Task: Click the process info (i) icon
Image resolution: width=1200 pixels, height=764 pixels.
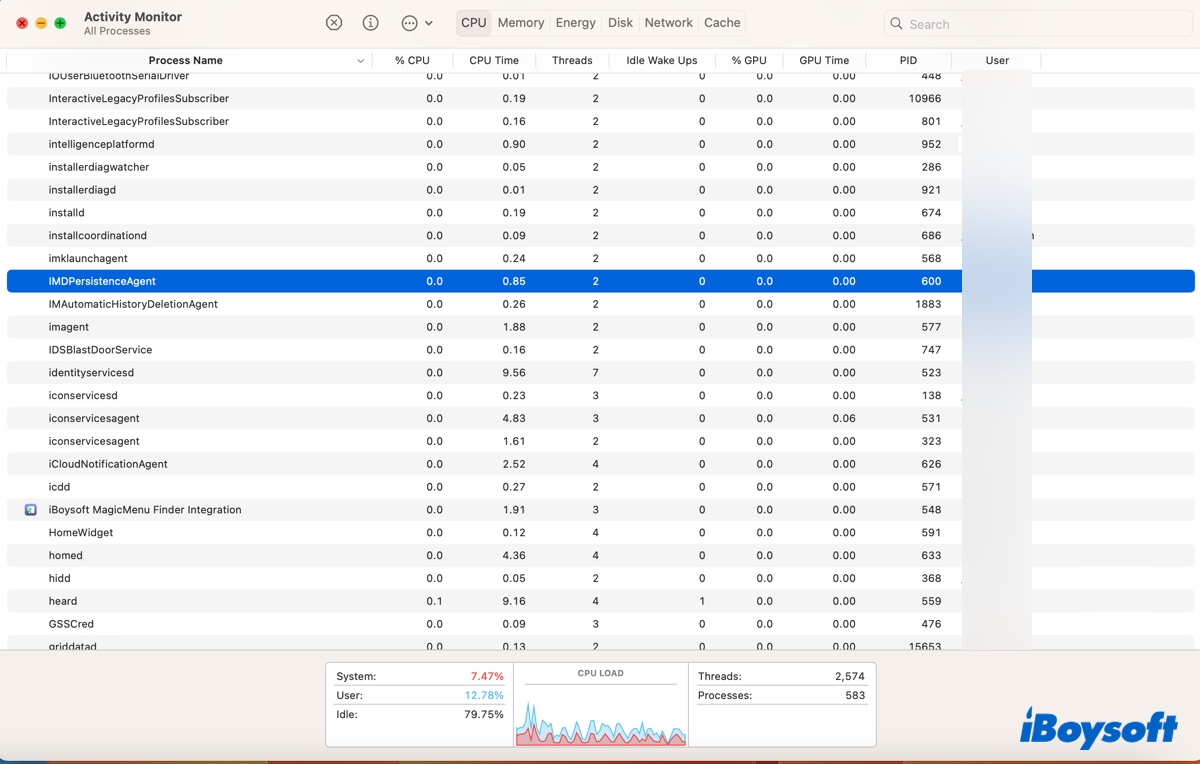Action: click(x=370, y=23)
